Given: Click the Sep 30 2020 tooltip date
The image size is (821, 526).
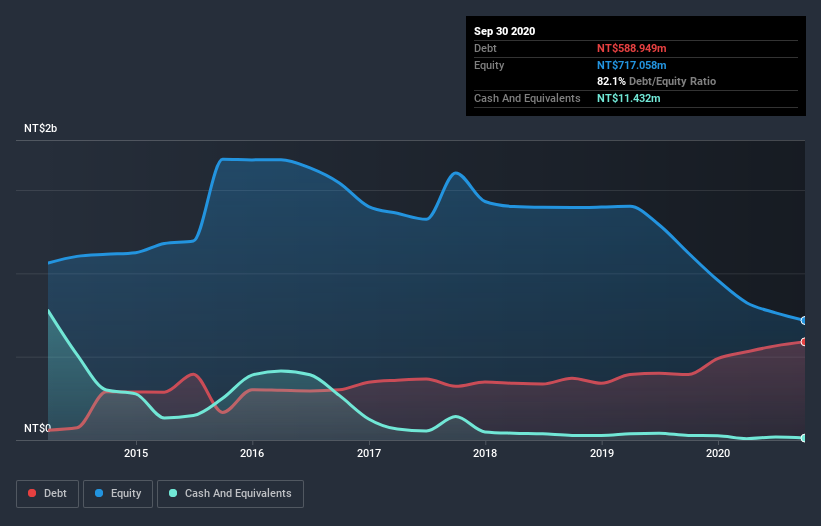Looking at the screenshot, I should point(504,31).
